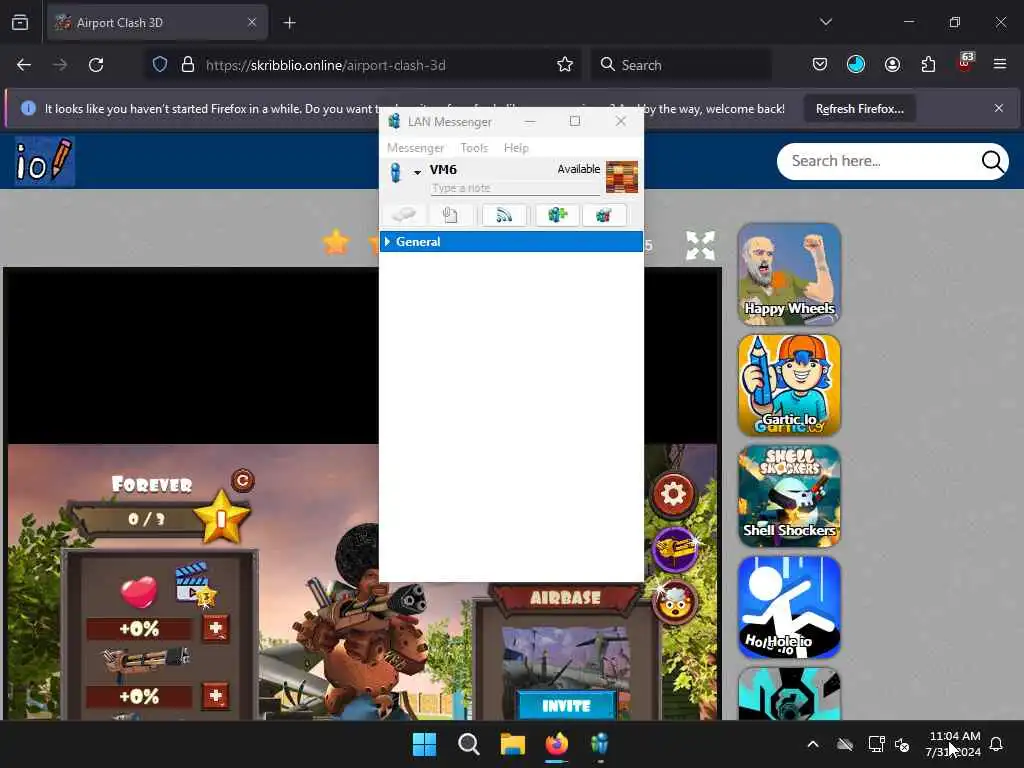Image resolution: width=1024 pixels, height=768 pixels.
Task: Open the Pocket save icon
Action: 820,65
